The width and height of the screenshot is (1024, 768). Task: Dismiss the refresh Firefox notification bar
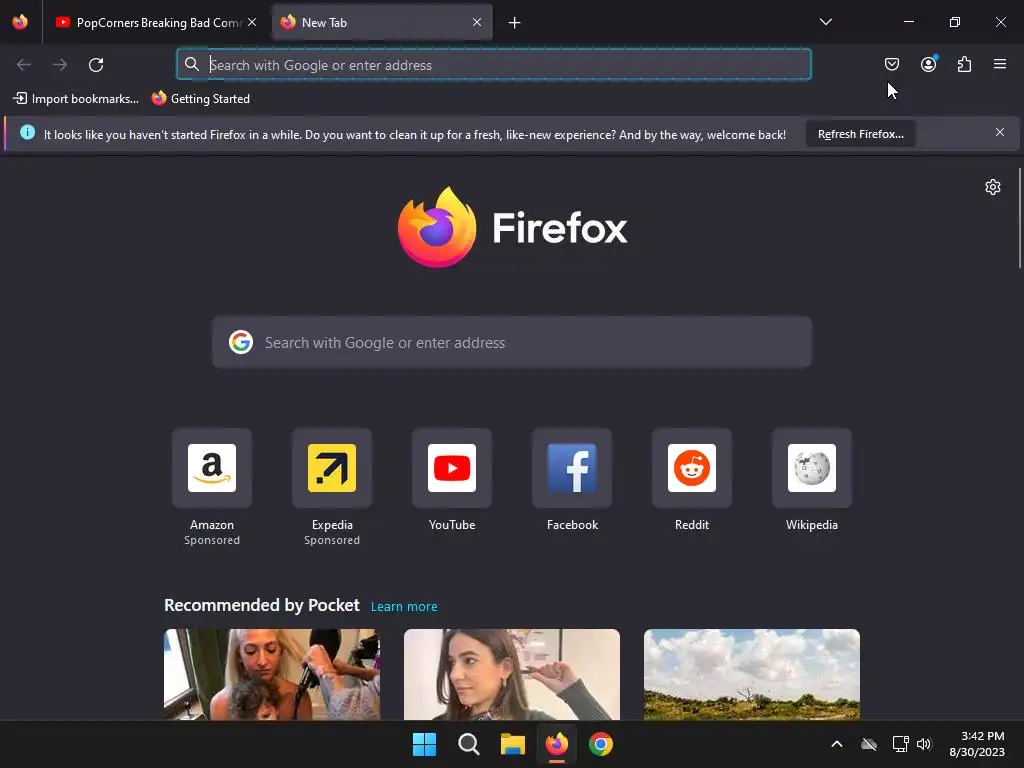tap(1000, 133)
